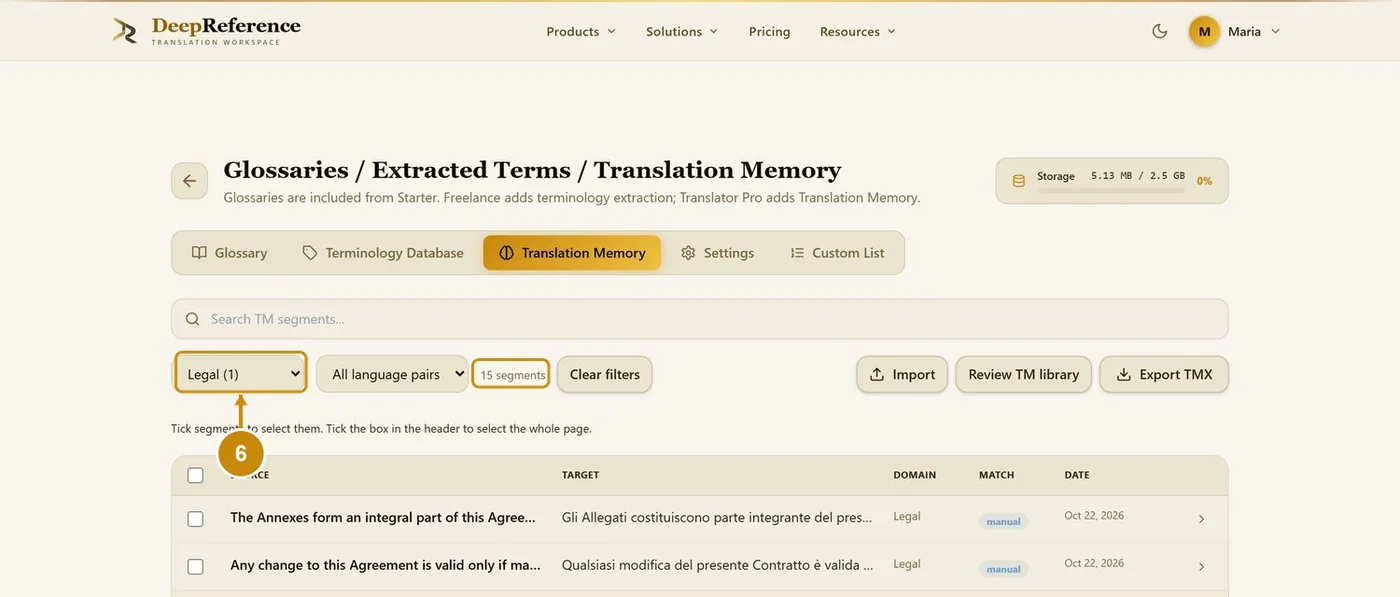
Task: Click the DOMAIN column header
Action: [915, 475]
